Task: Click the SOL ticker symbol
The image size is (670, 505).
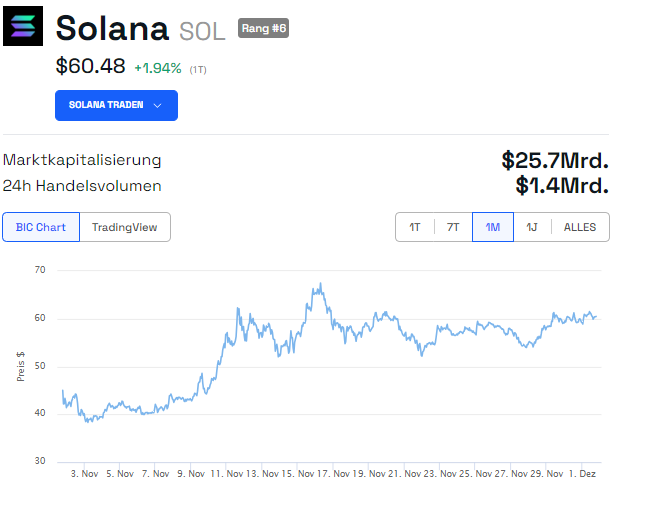Action: (202, 30)
